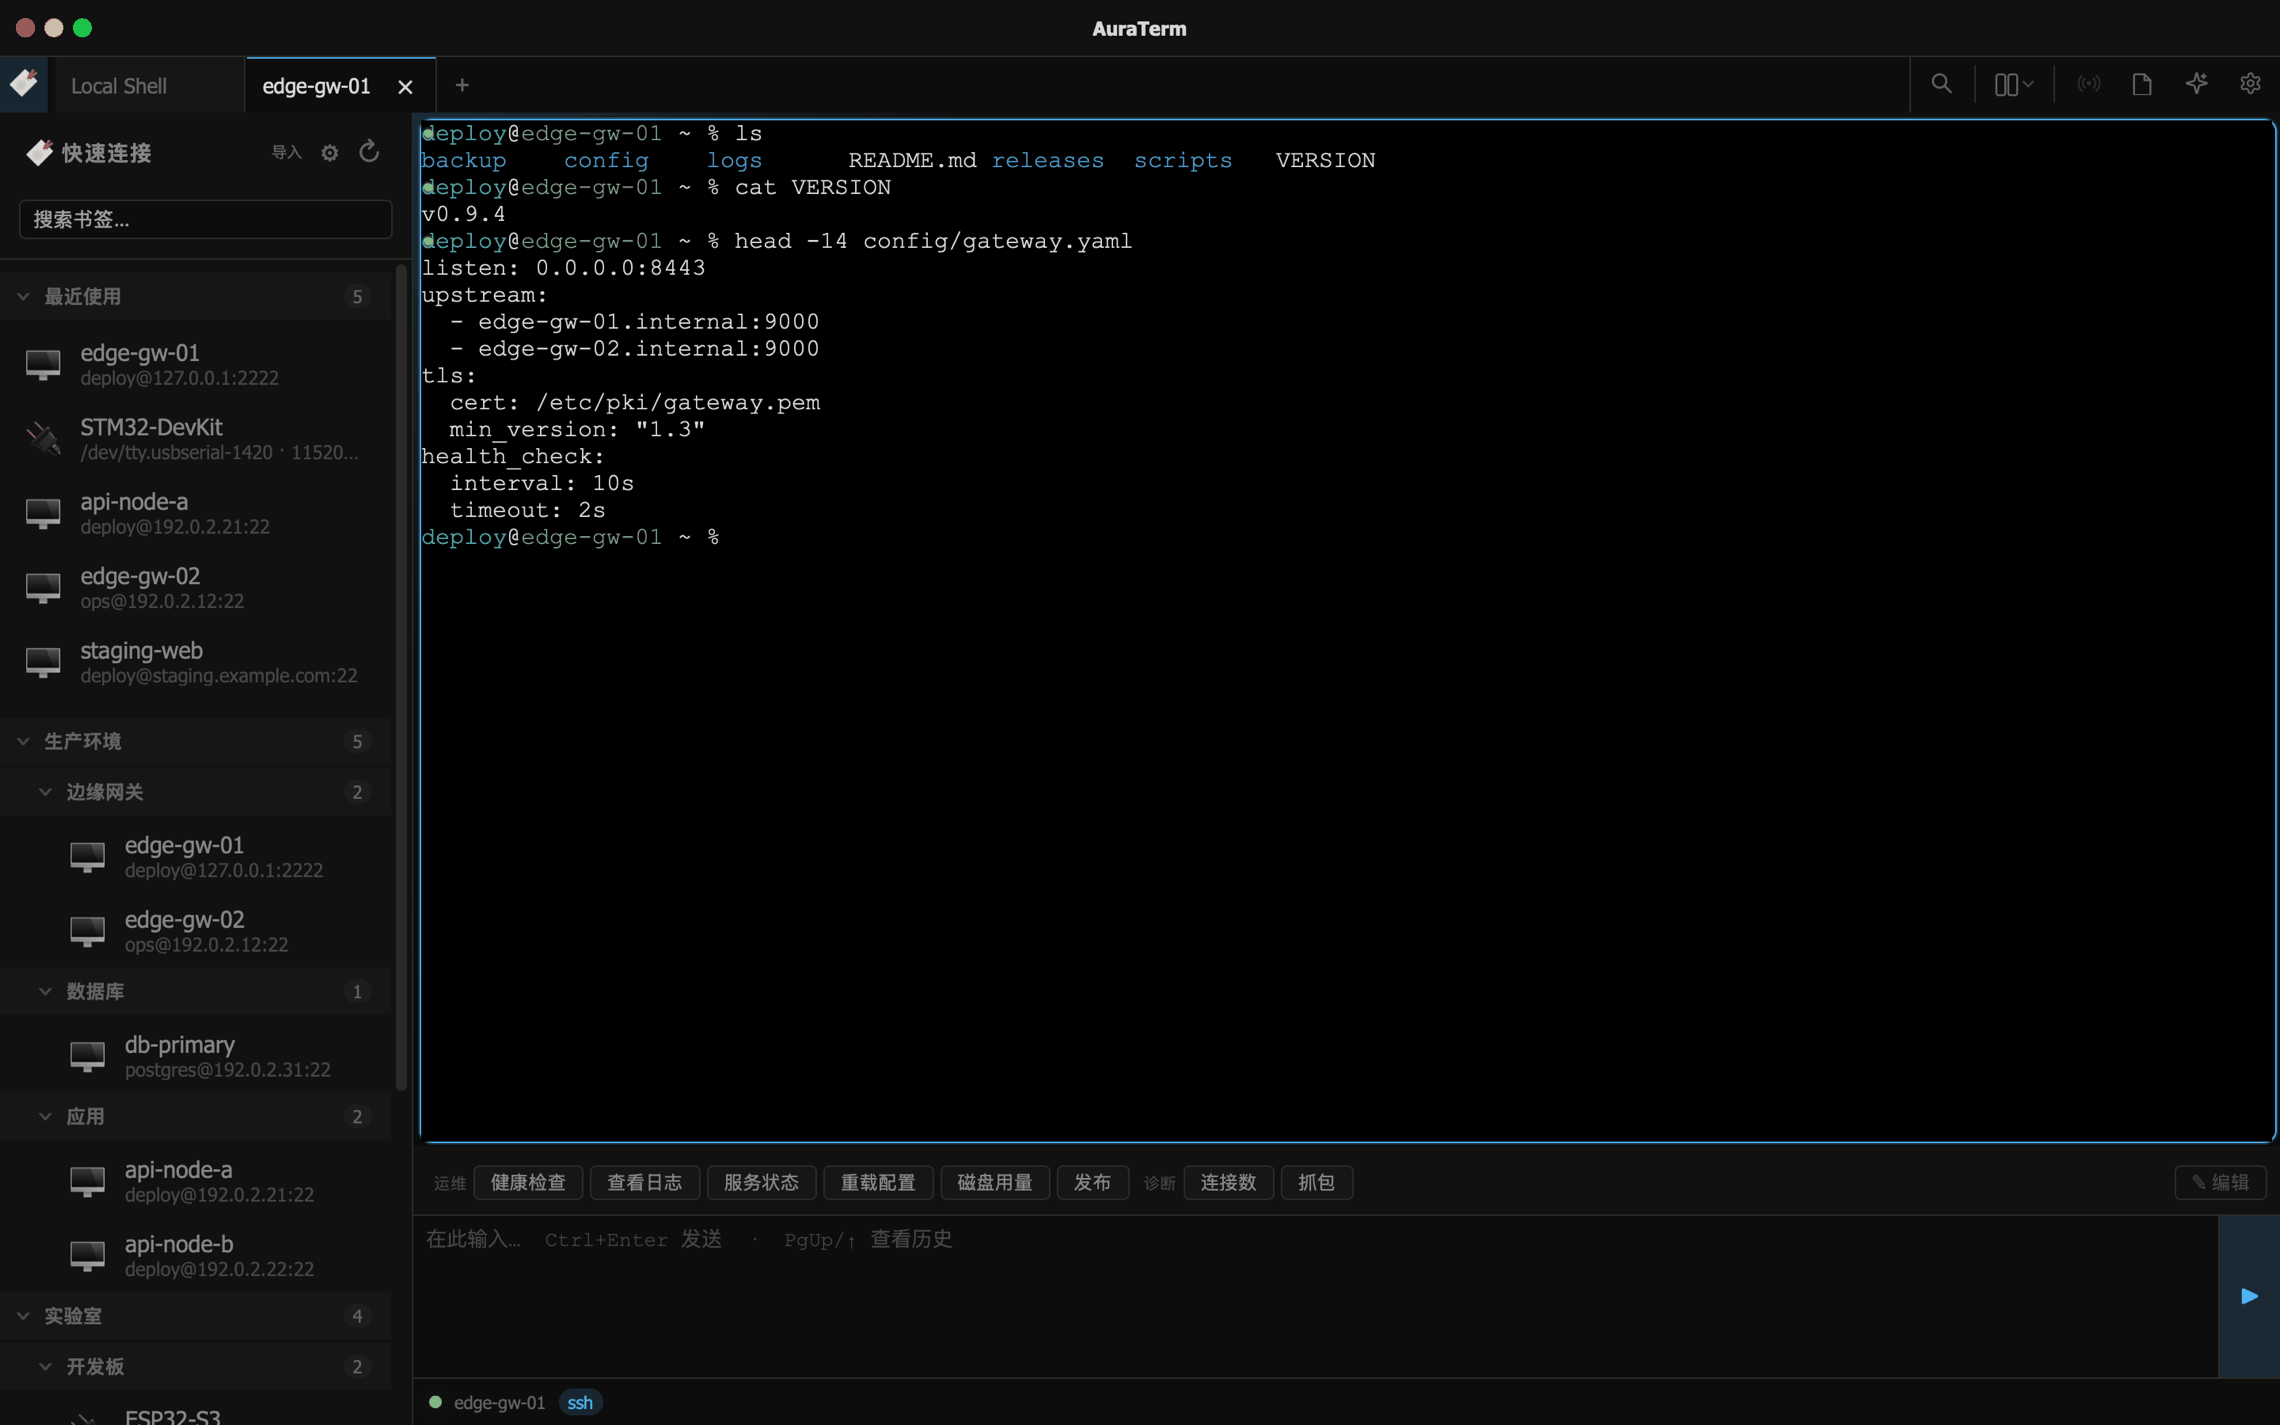
Task: Click the README.md filename in terminal
Action: [912, 160]
